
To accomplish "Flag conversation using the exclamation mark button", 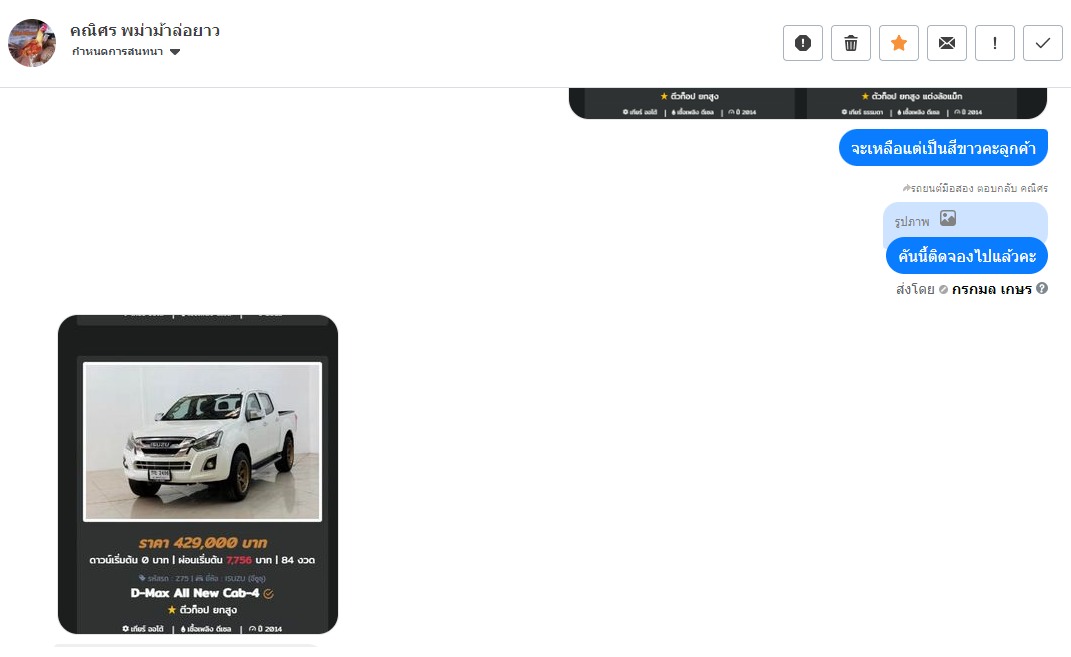I will coord(994,43).
